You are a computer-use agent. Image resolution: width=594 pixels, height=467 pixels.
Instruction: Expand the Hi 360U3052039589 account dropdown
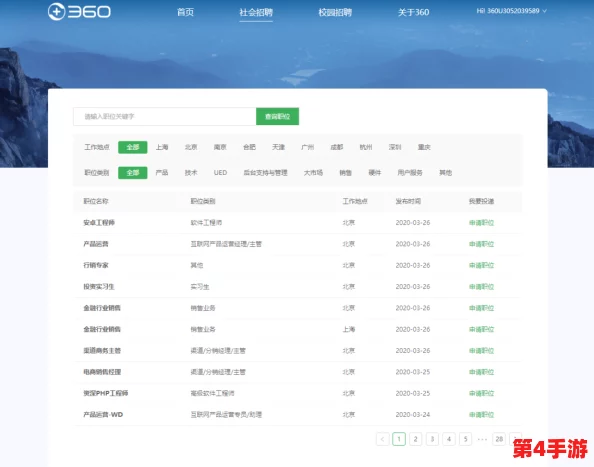point(511,11)
